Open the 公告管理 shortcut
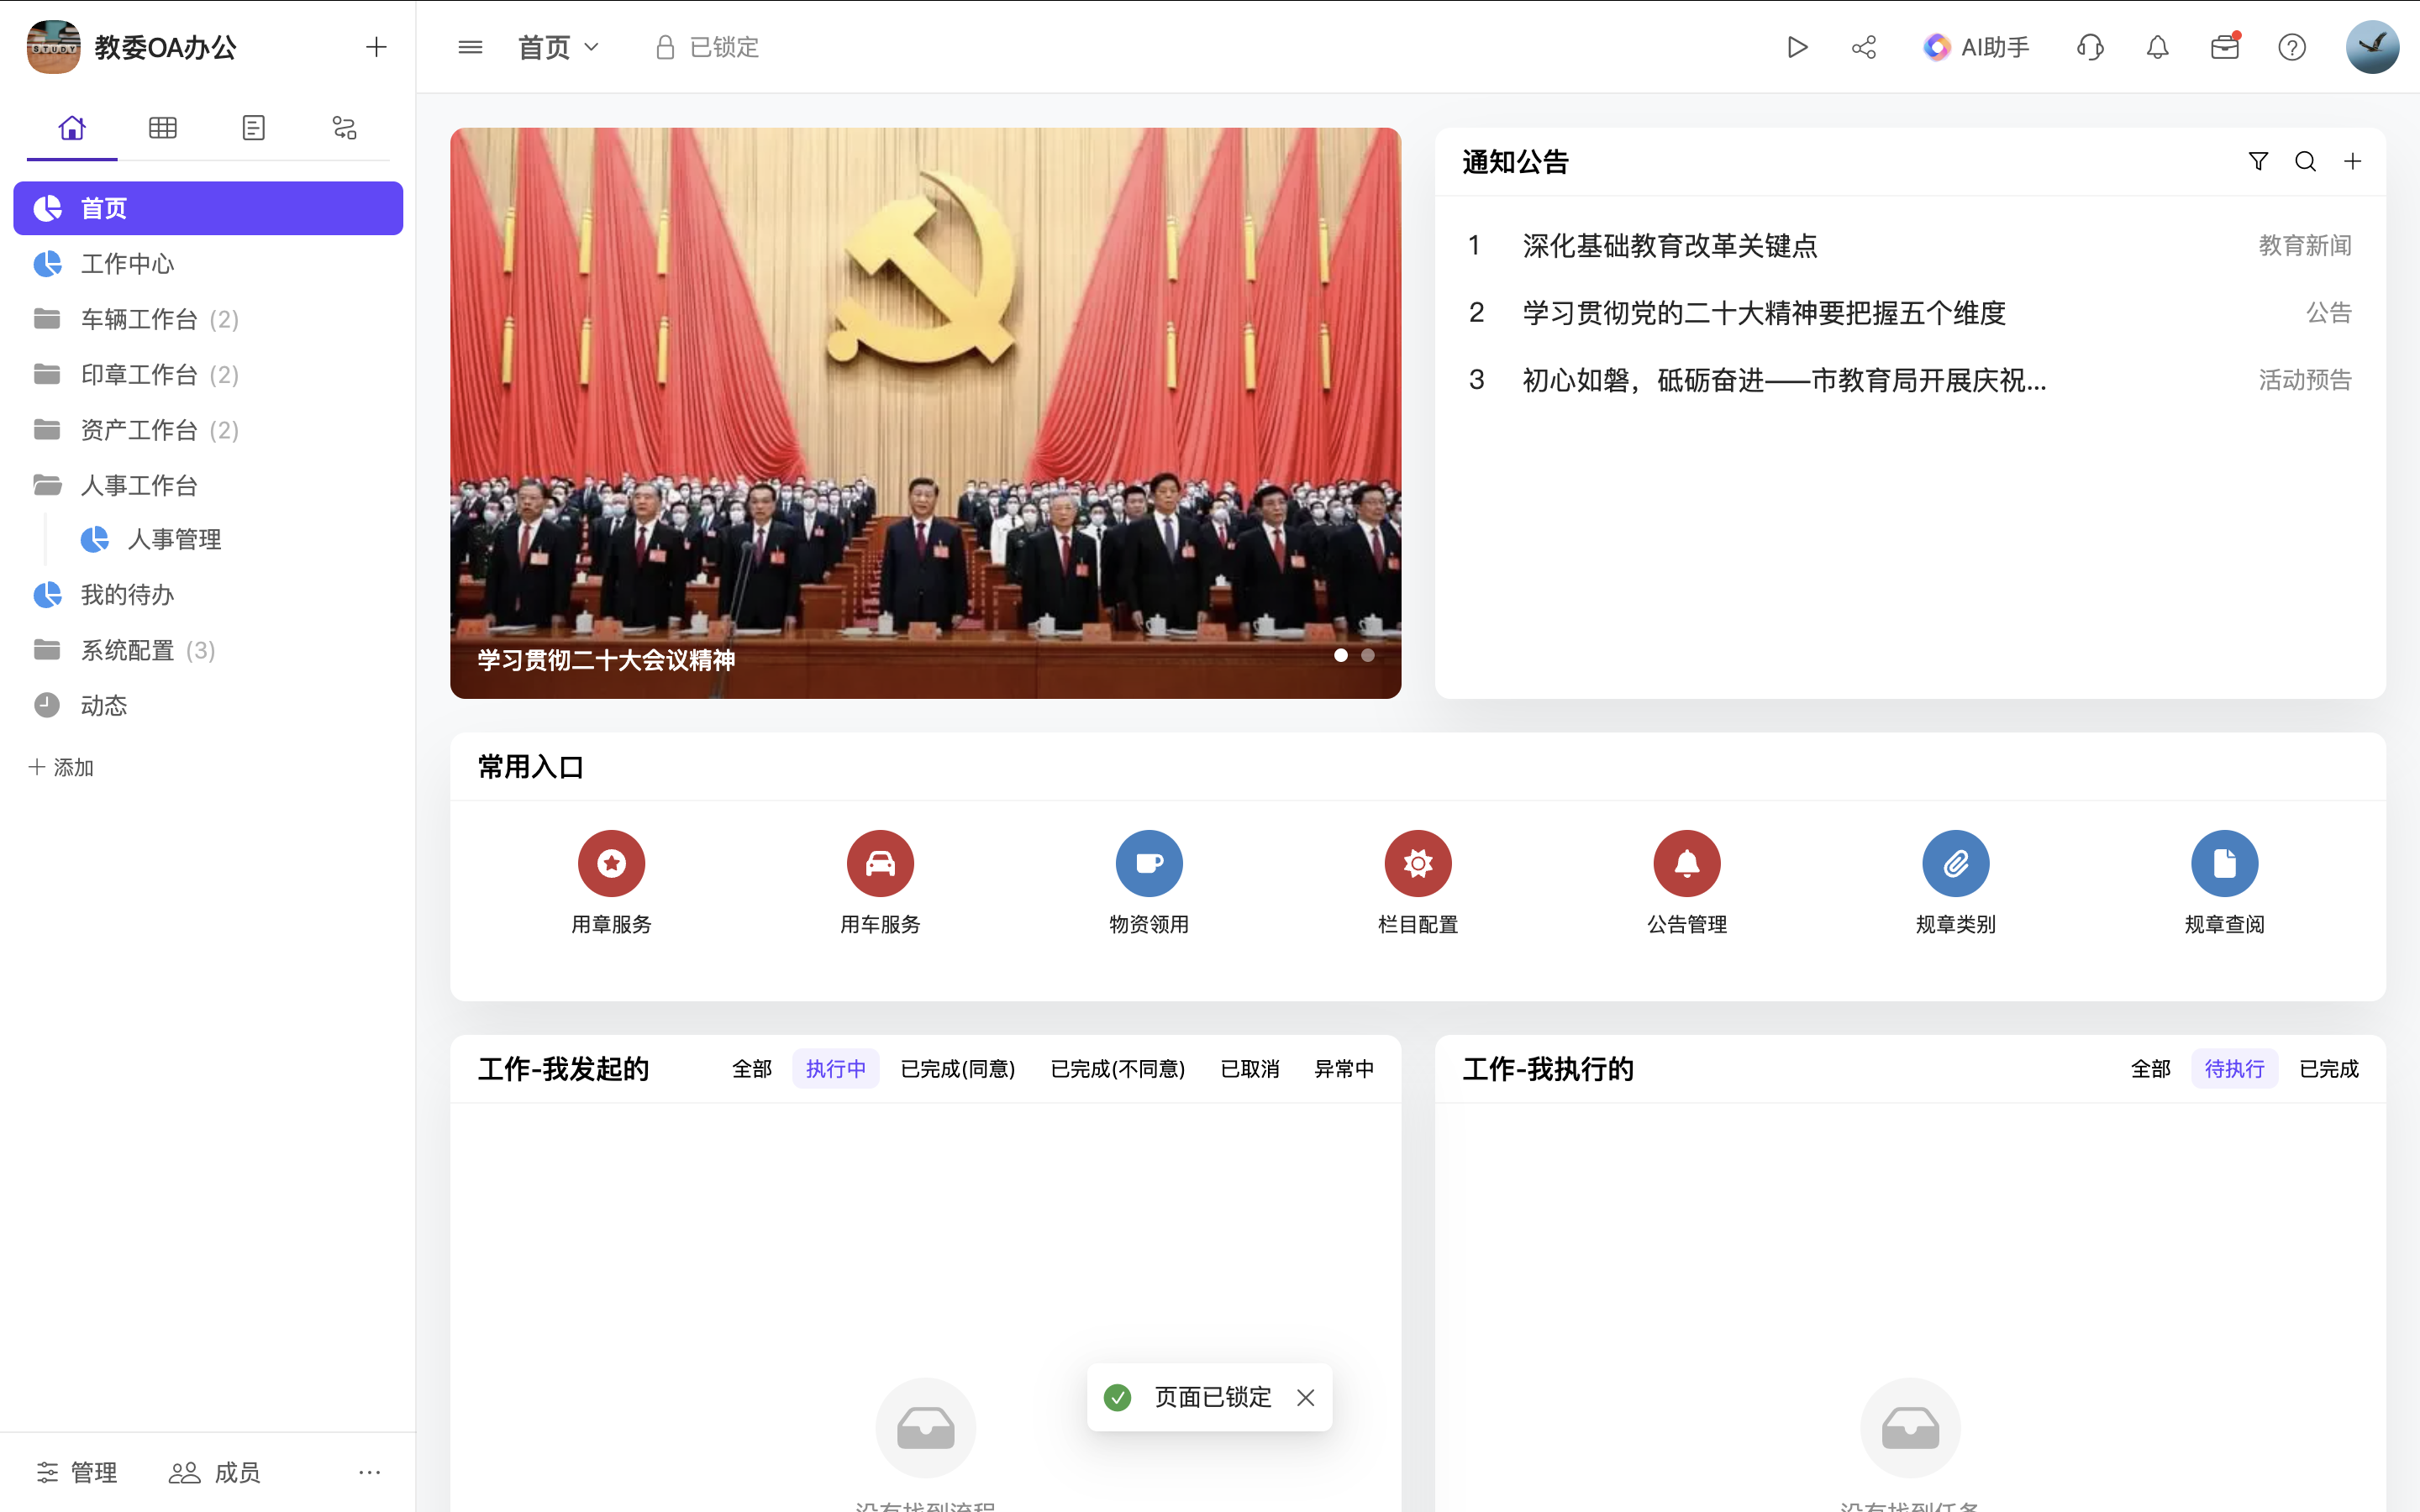 (x=1687, y=882)
